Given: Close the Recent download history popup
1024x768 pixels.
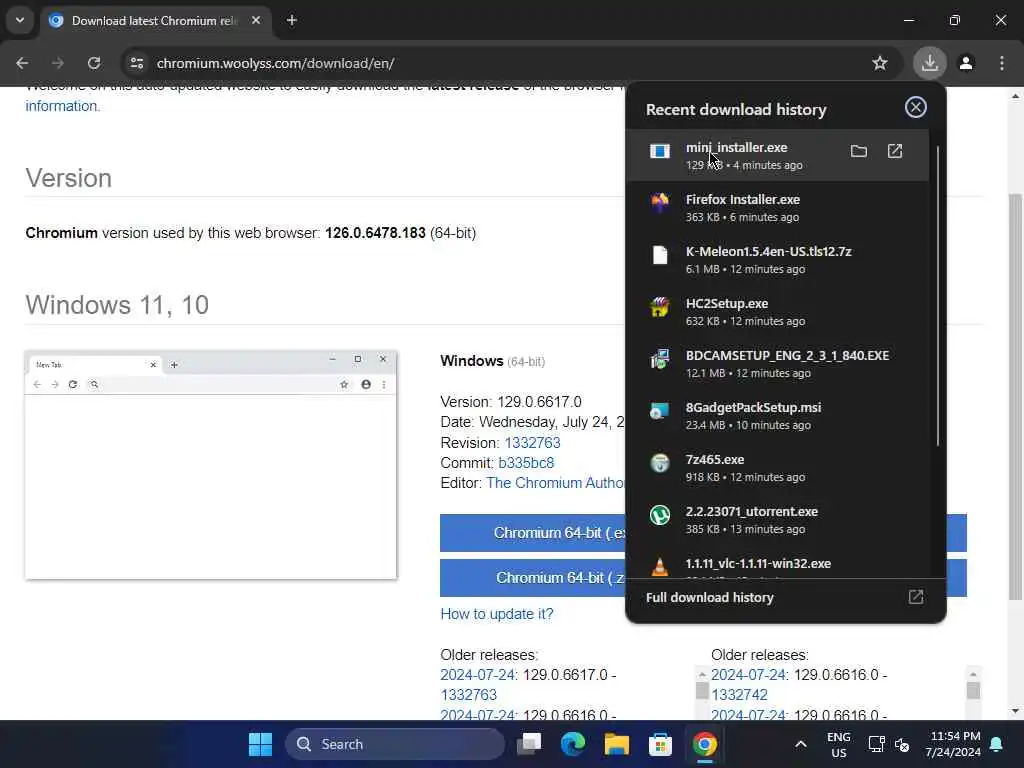Looking at the screenshot, I should (916, 107).
